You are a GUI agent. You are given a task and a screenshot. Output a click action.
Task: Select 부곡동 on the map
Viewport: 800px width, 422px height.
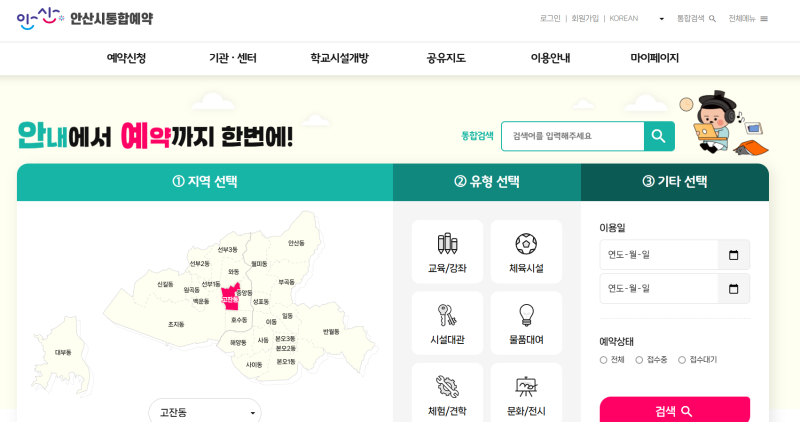tap(286, 282)
